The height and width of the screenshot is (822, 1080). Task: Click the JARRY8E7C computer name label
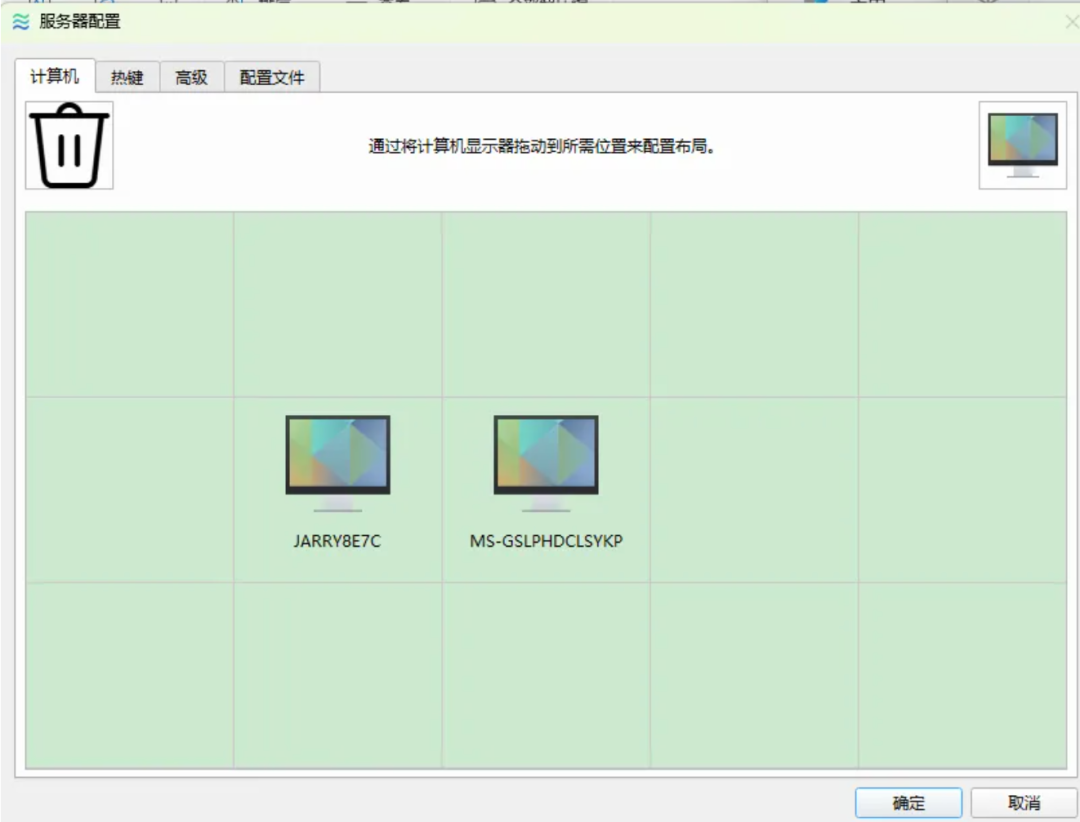[337, 541]
